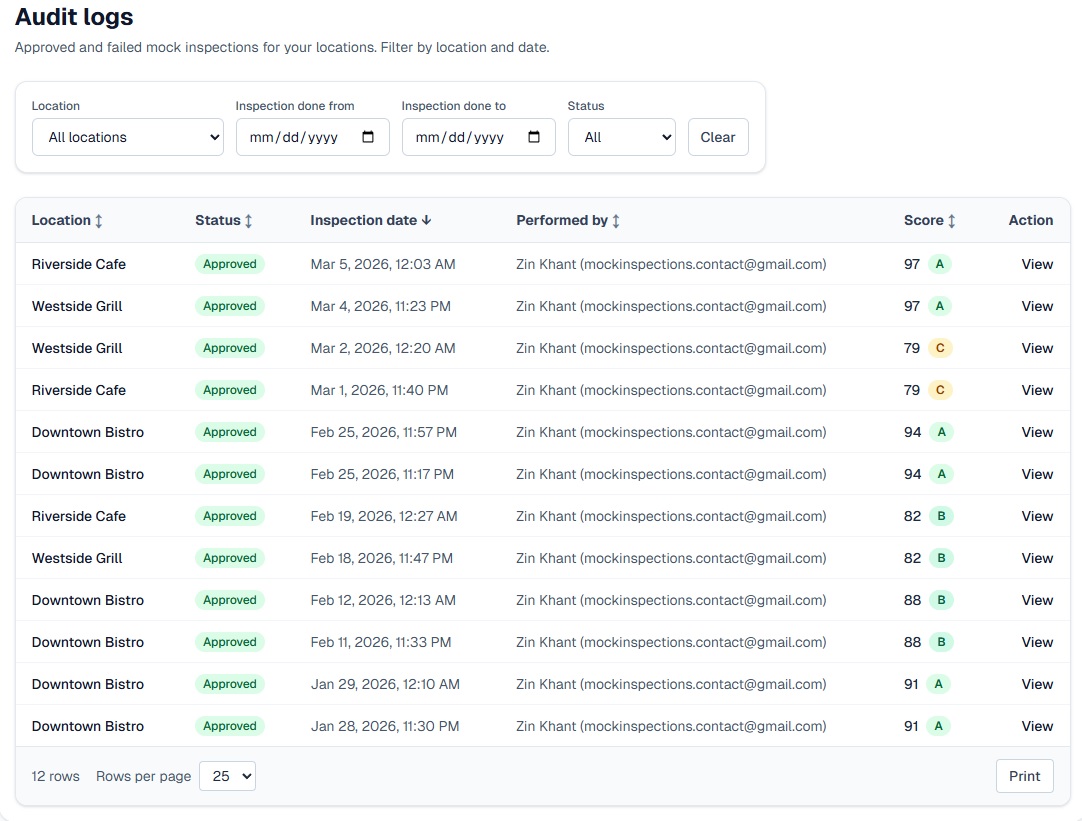Sort the Score column

coord(930,220)
